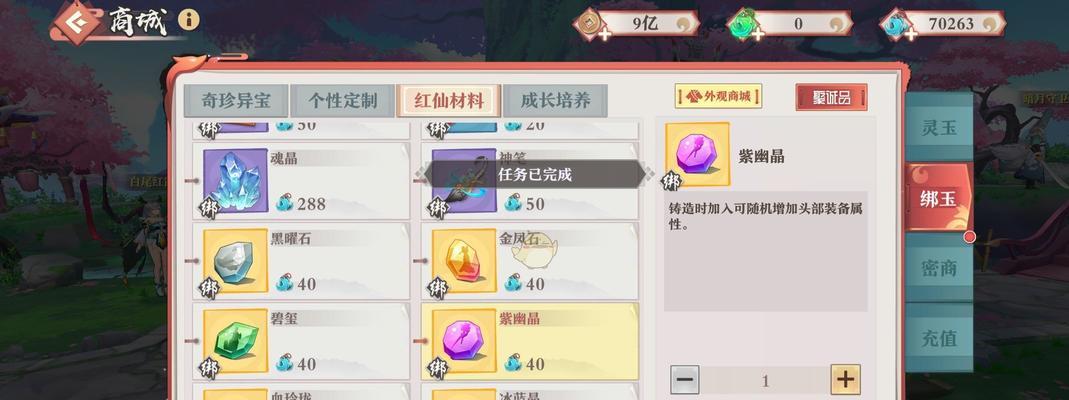This screenshot has height=400, width=1069.
Task: Select the 魂晶 crystal item
Action: coord(301,181)
